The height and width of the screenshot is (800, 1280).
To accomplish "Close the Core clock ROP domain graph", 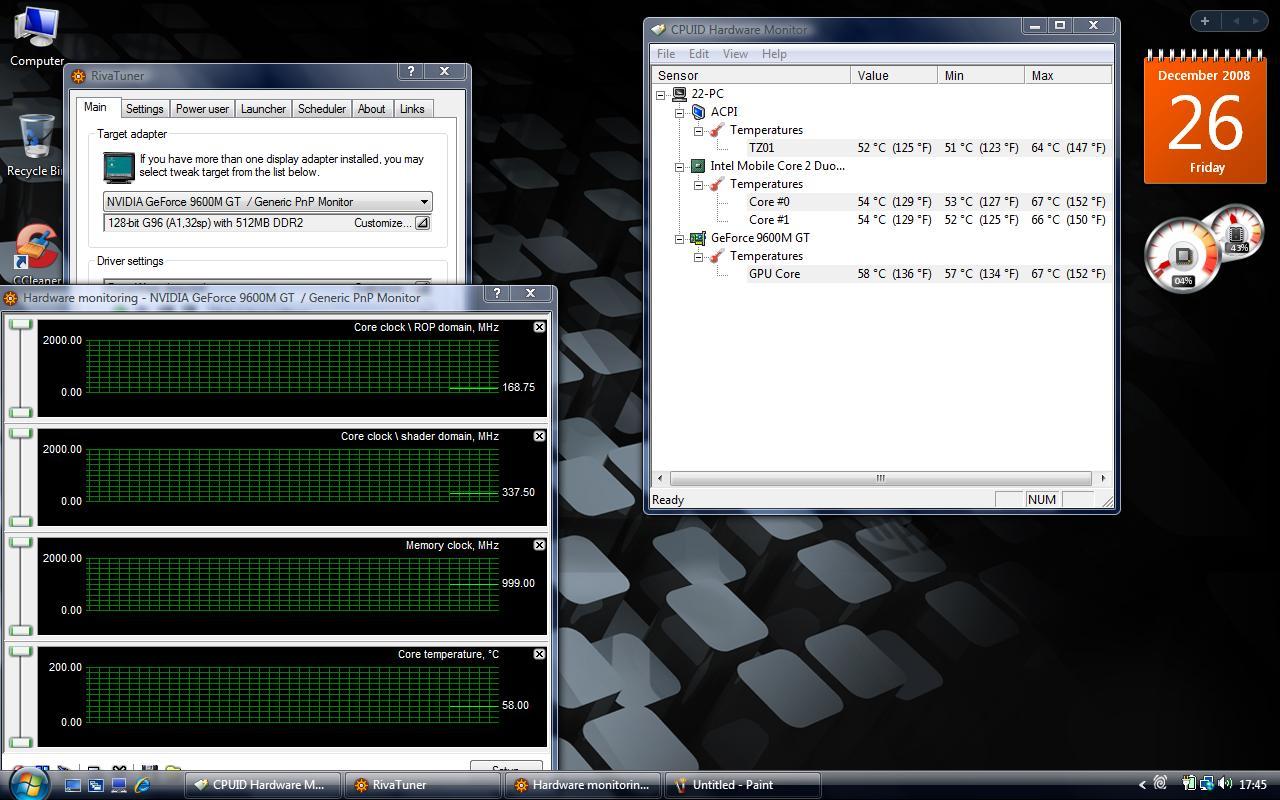I will (539, 327).
